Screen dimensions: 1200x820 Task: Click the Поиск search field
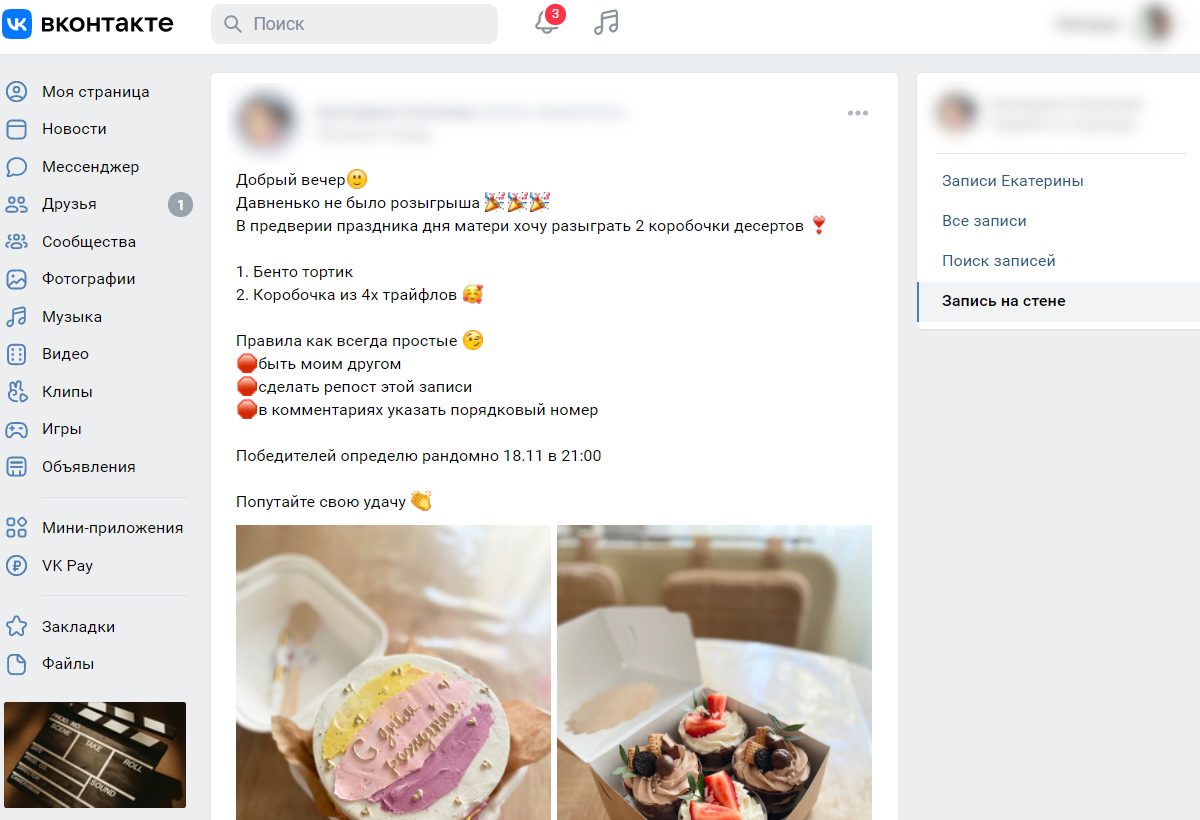tap(354, 24)
